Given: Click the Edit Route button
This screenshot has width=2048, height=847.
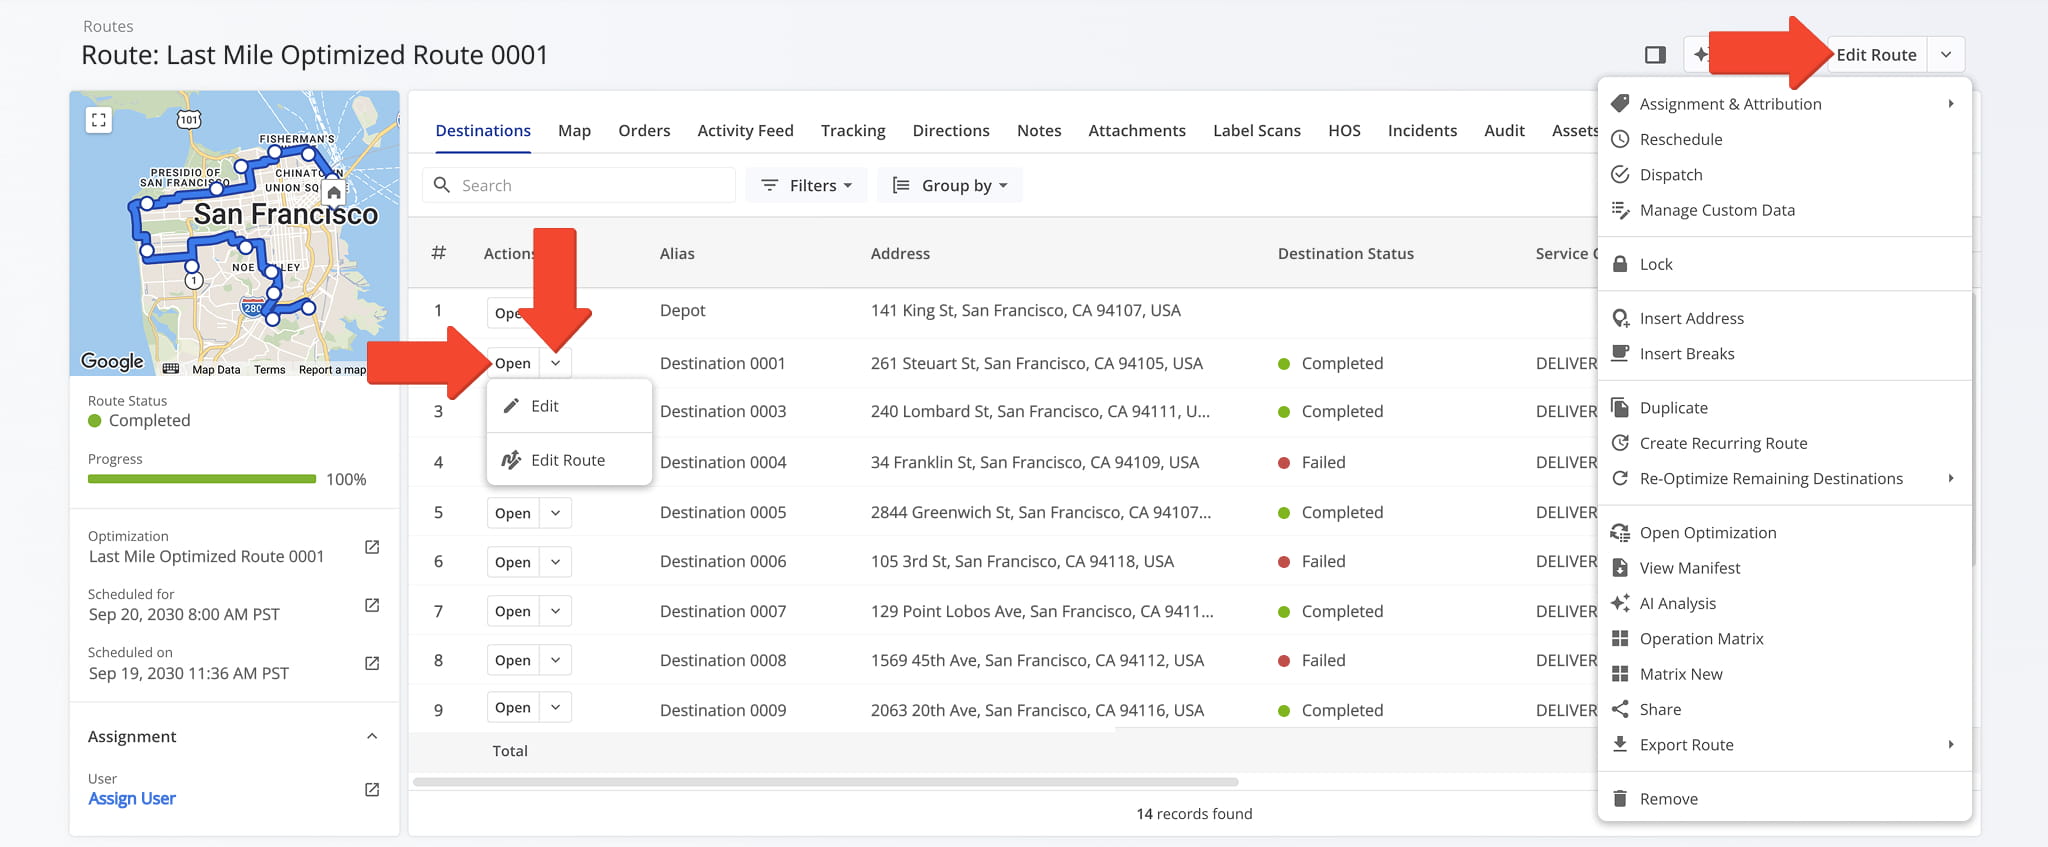Looking at the screenshot, I should (1877, 54).
